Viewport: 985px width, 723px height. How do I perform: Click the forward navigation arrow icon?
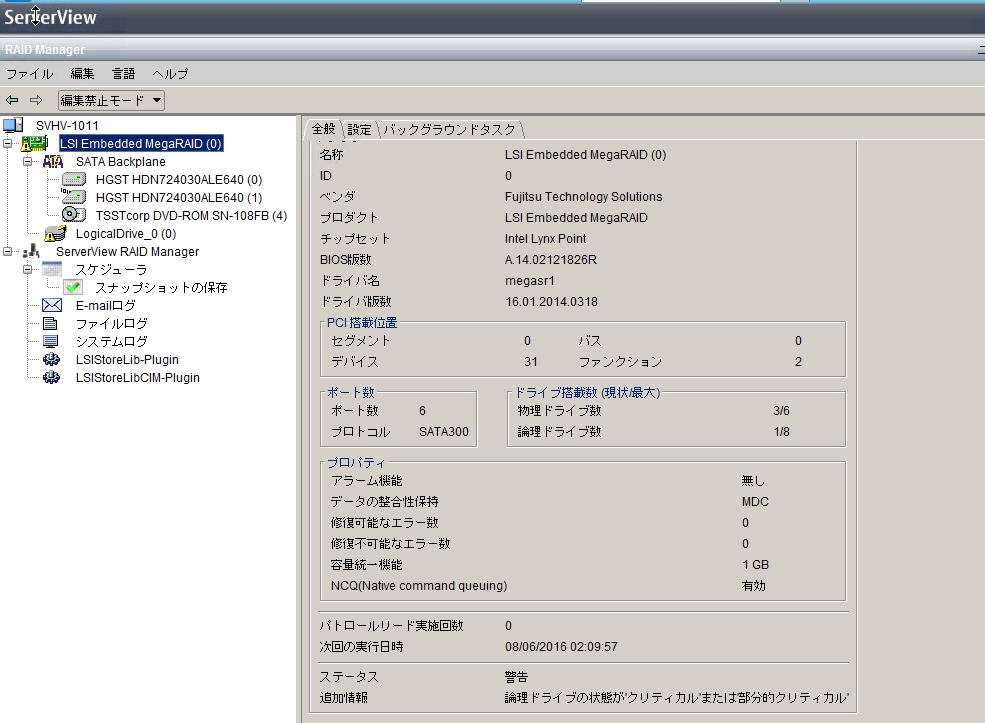click(36, 100)
